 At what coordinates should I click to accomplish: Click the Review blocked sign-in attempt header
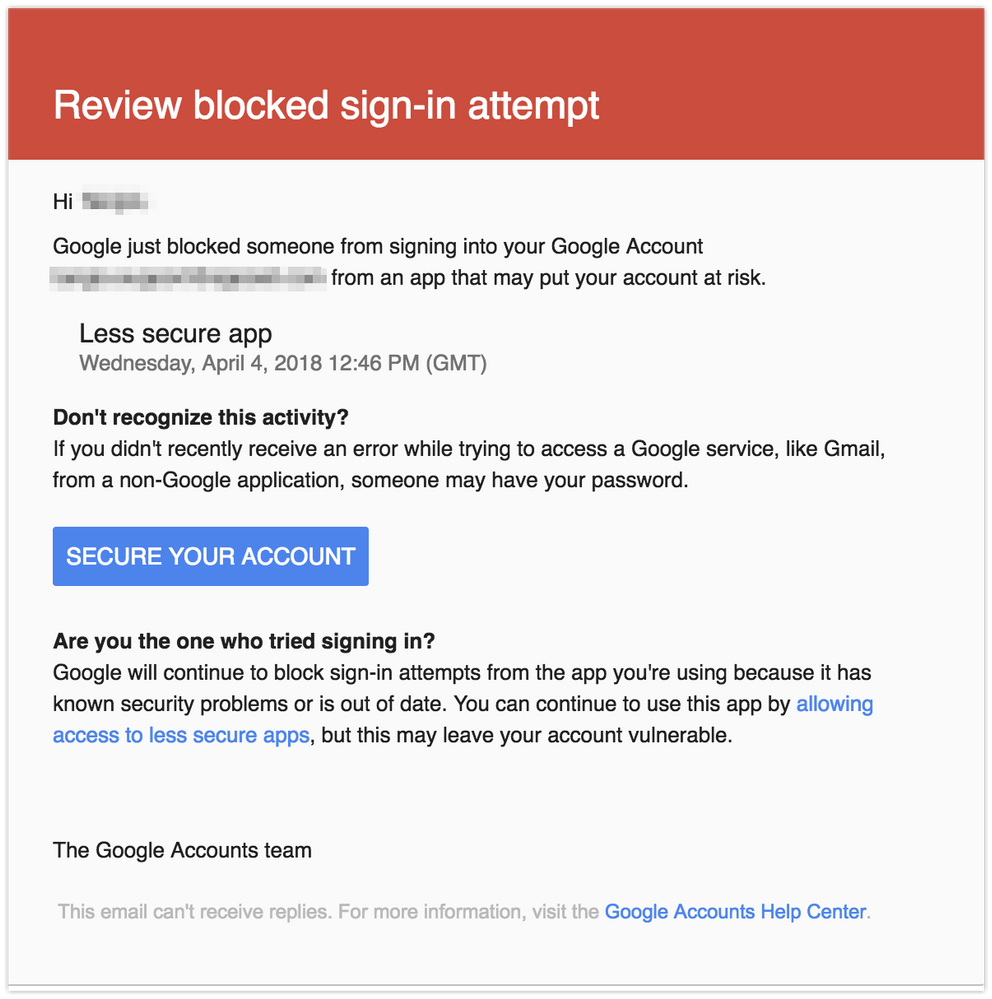[x=326, y=104]
